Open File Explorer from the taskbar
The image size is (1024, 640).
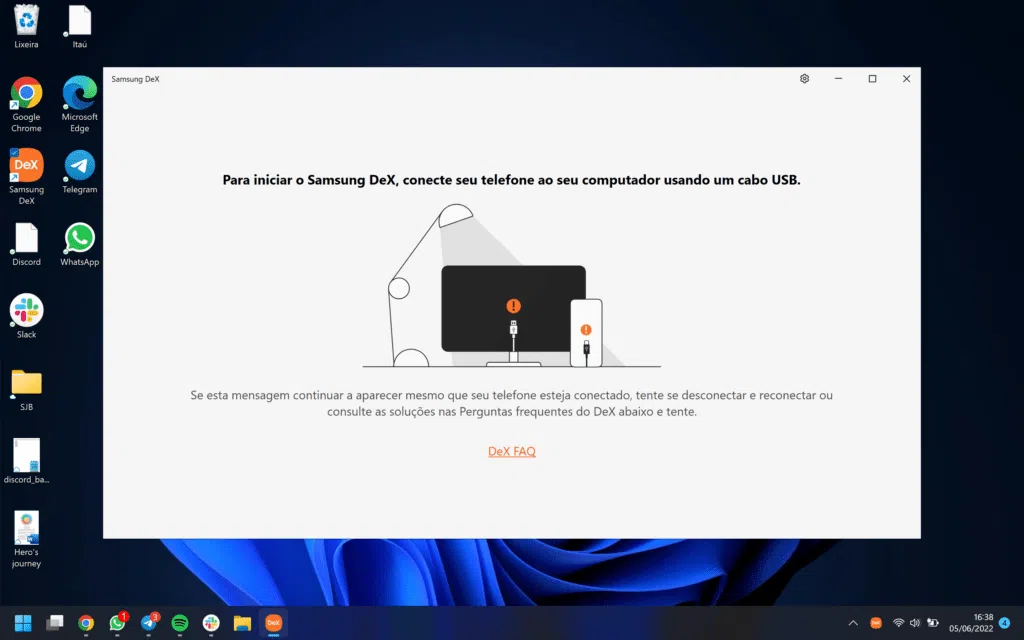coord(243,622)
